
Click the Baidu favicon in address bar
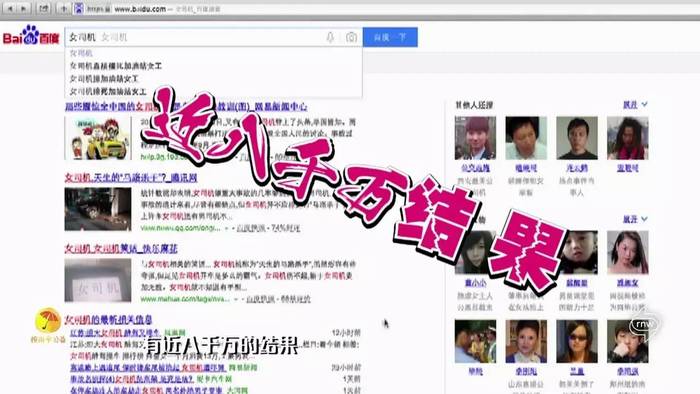pyautogui.click(x=79, y=8)
